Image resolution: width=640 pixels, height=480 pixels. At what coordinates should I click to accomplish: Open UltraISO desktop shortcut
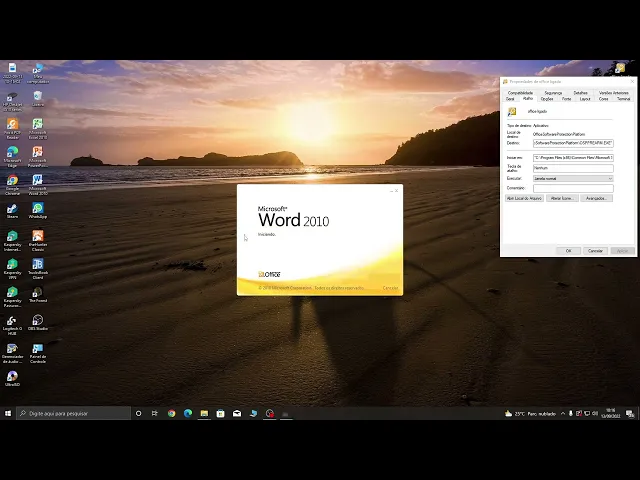(12, 378)
